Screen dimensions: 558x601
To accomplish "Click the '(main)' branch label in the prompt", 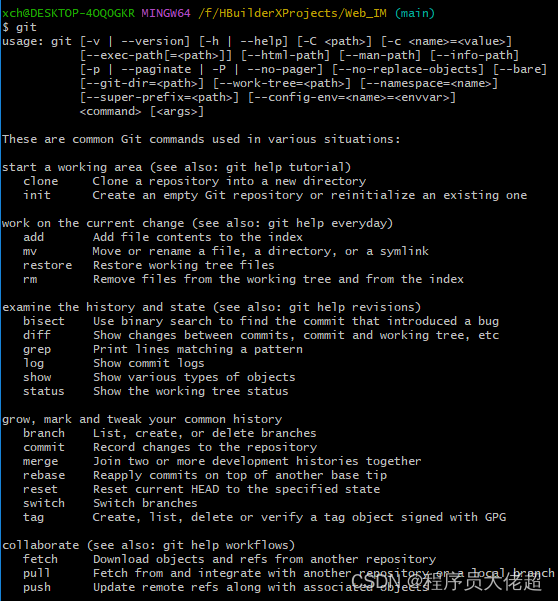I will 415,13.
